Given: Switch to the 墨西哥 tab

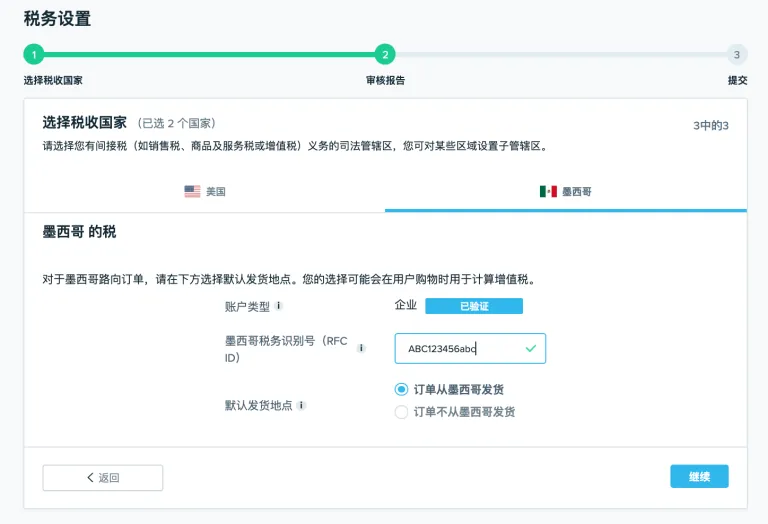Looking at the screenshot, I should pyautogui.click(x=566, y=191).
